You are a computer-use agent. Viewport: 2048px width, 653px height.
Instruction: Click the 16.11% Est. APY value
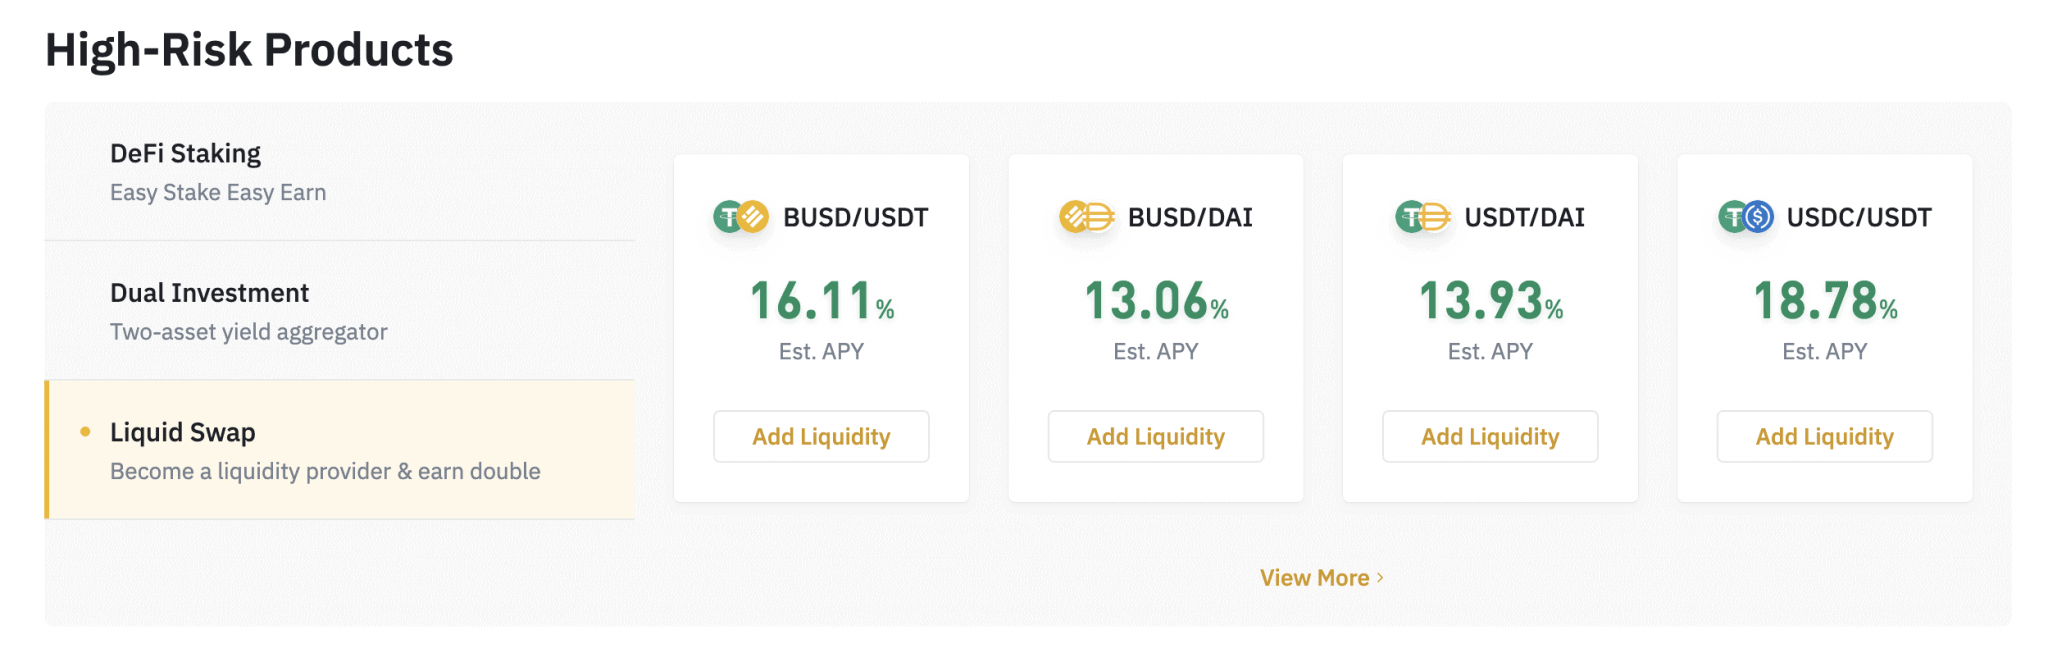click(x=822, y=301)
